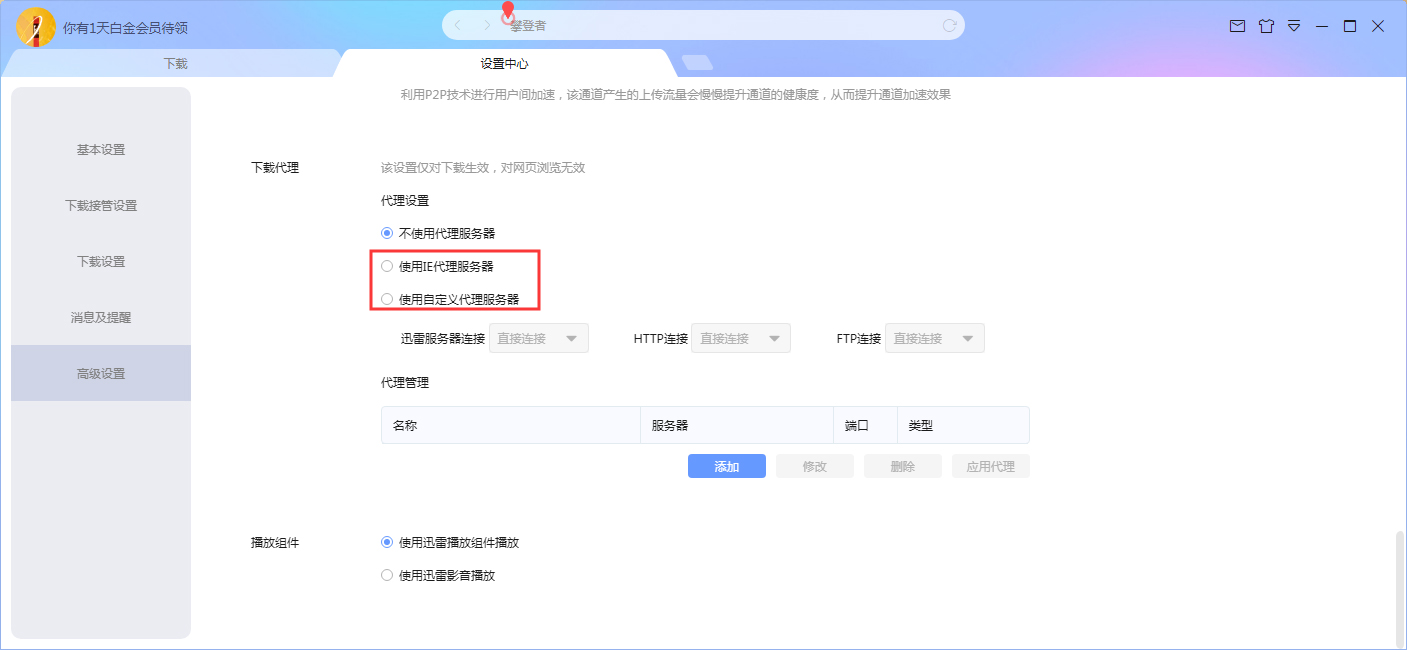Open the 迅雷服务器连接 dropdown
The width and height of the screenshot is (1407, 650).
[x=538, y=338]
